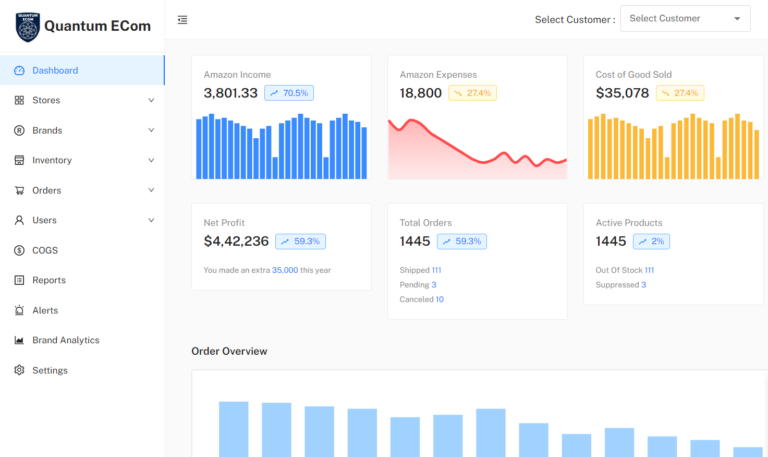Viewport: 768px width, 457px height.
Task: Click the Stores grid icon in sidebar
Action: coord(19,100)
